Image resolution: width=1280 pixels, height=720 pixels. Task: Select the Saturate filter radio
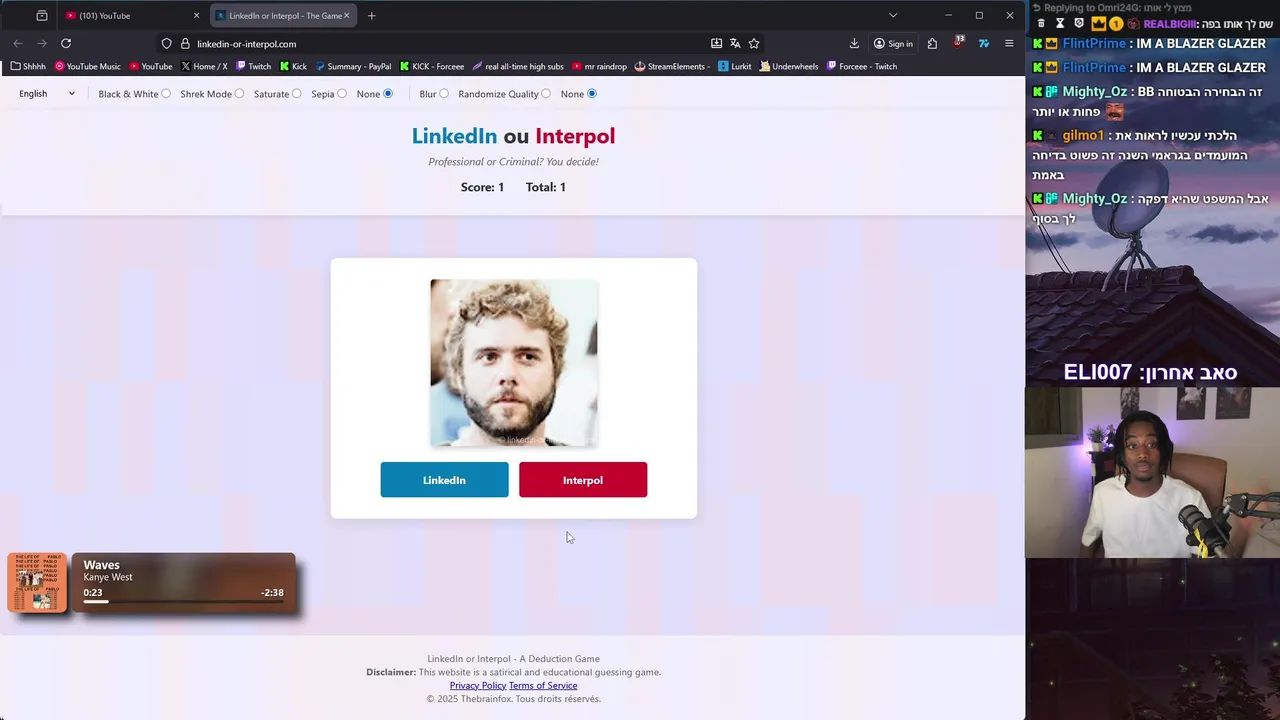297,94
